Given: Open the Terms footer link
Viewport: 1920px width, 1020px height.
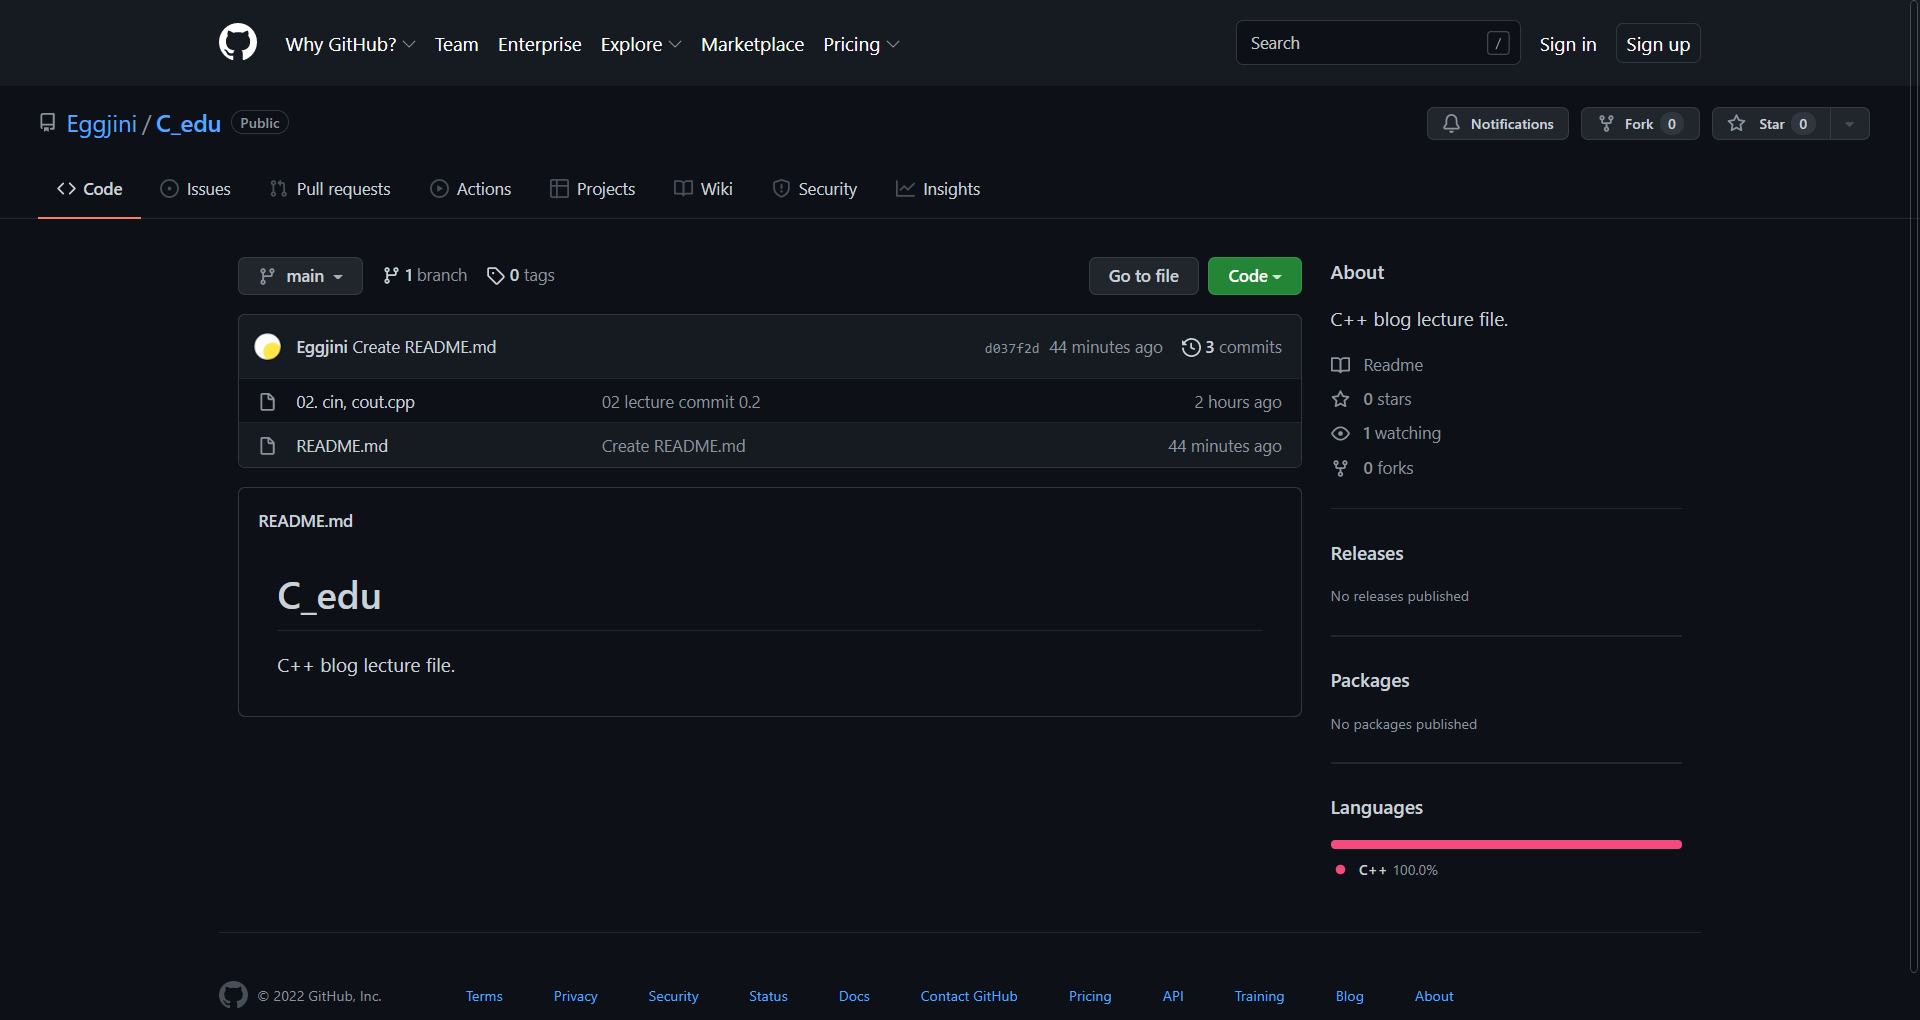Looking at the screenshot, I should coord(484,996).
